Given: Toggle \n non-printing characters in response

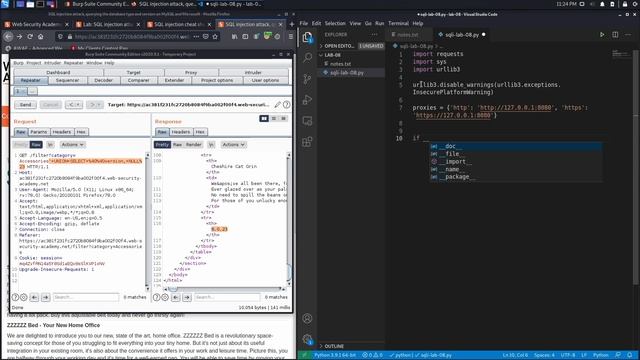Looking at the screenshot, I should tap(211, 144).
